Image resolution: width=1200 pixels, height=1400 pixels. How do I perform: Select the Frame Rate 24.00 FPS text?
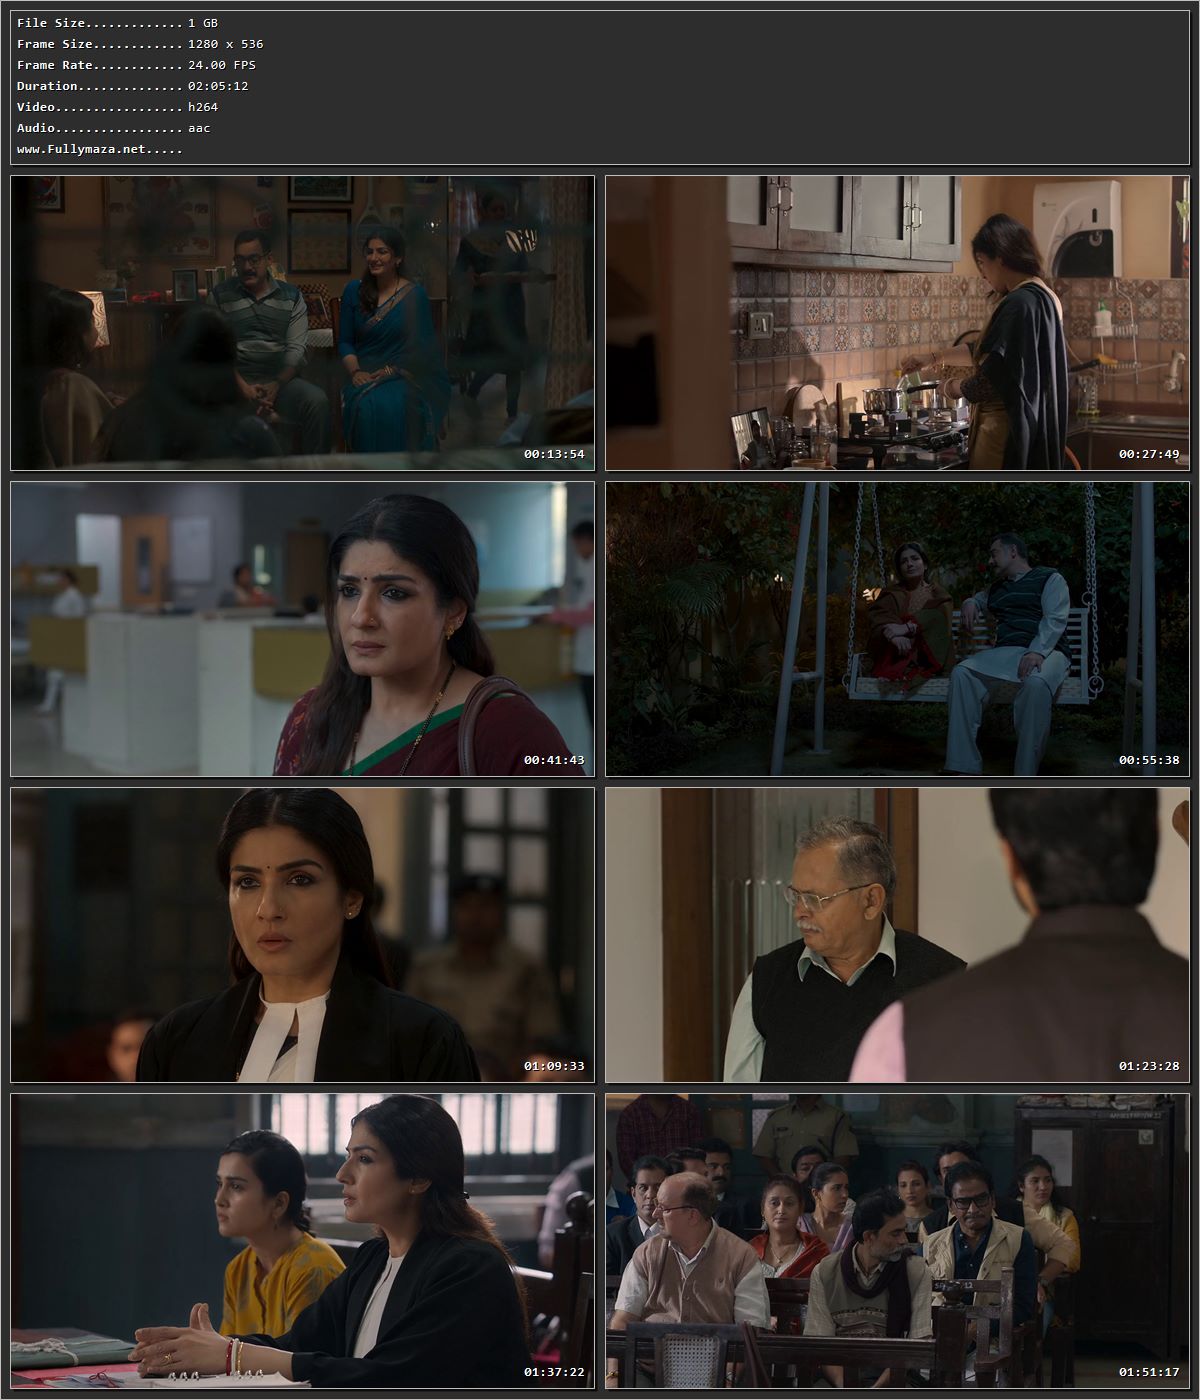pyautogui.click(x=222, y=65)
